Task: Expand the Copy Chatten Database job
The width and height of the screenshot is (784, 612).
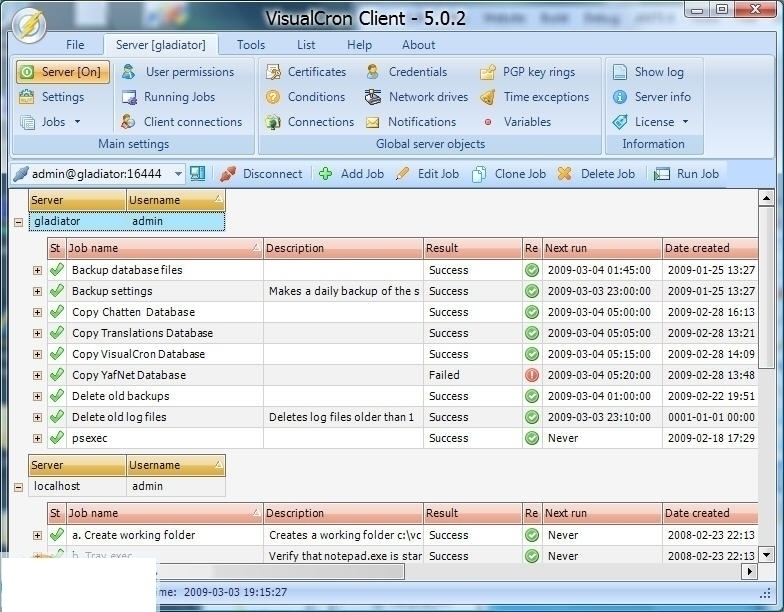Action: point(38,312)
